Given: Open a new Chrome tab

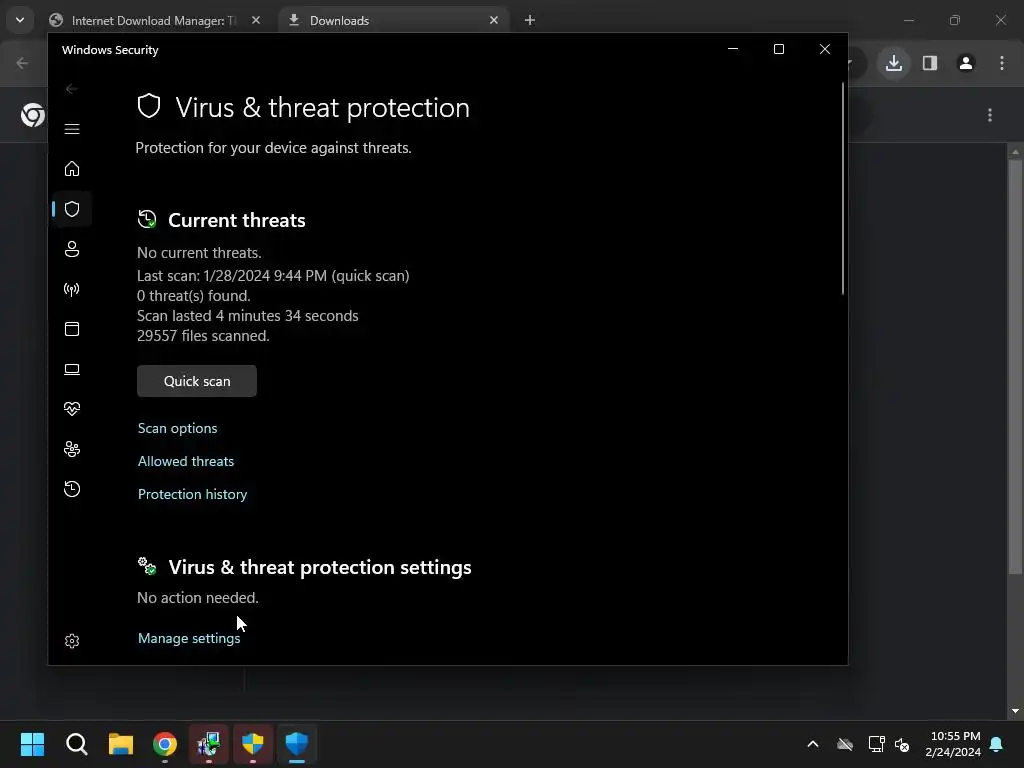Looking at the screenshot, I should [x=530, y=20].
